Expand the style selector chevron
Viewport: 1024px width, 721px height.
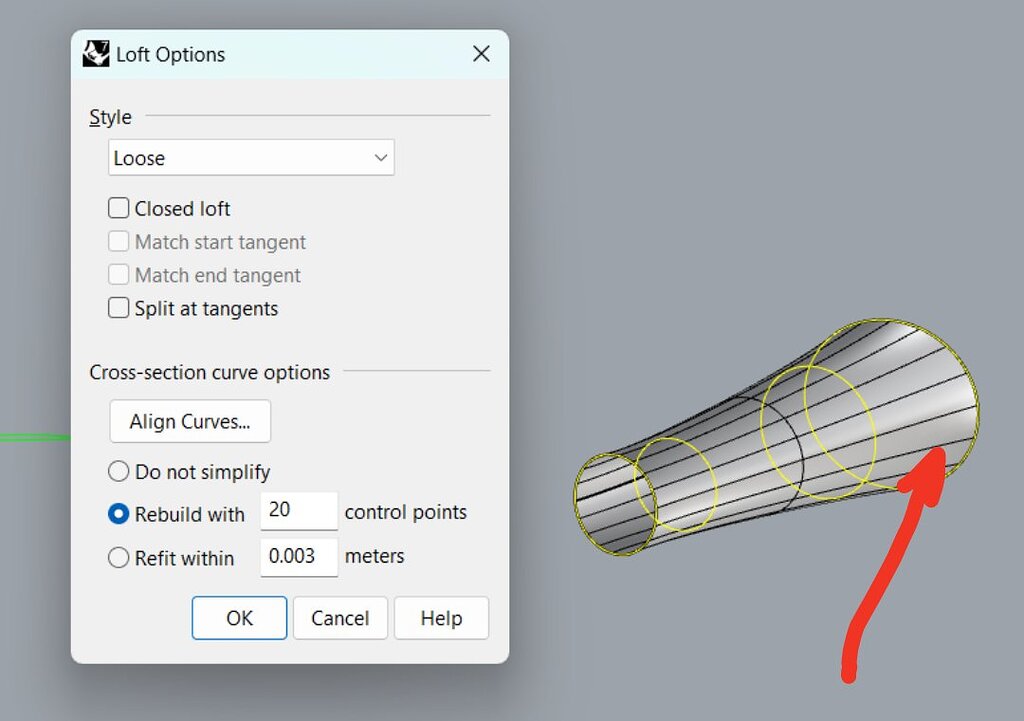(x=380, y=157)
